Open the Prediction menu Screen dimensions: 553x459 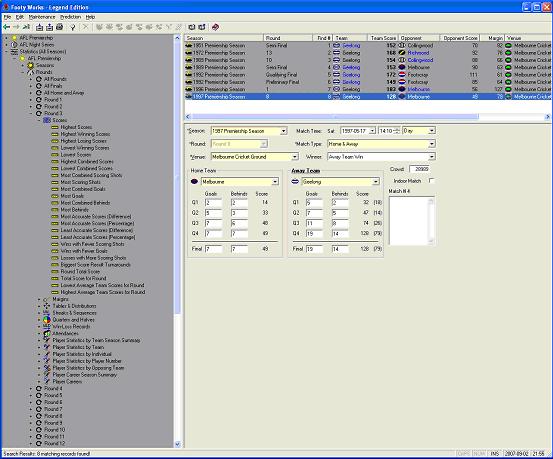tap(70, 17)
